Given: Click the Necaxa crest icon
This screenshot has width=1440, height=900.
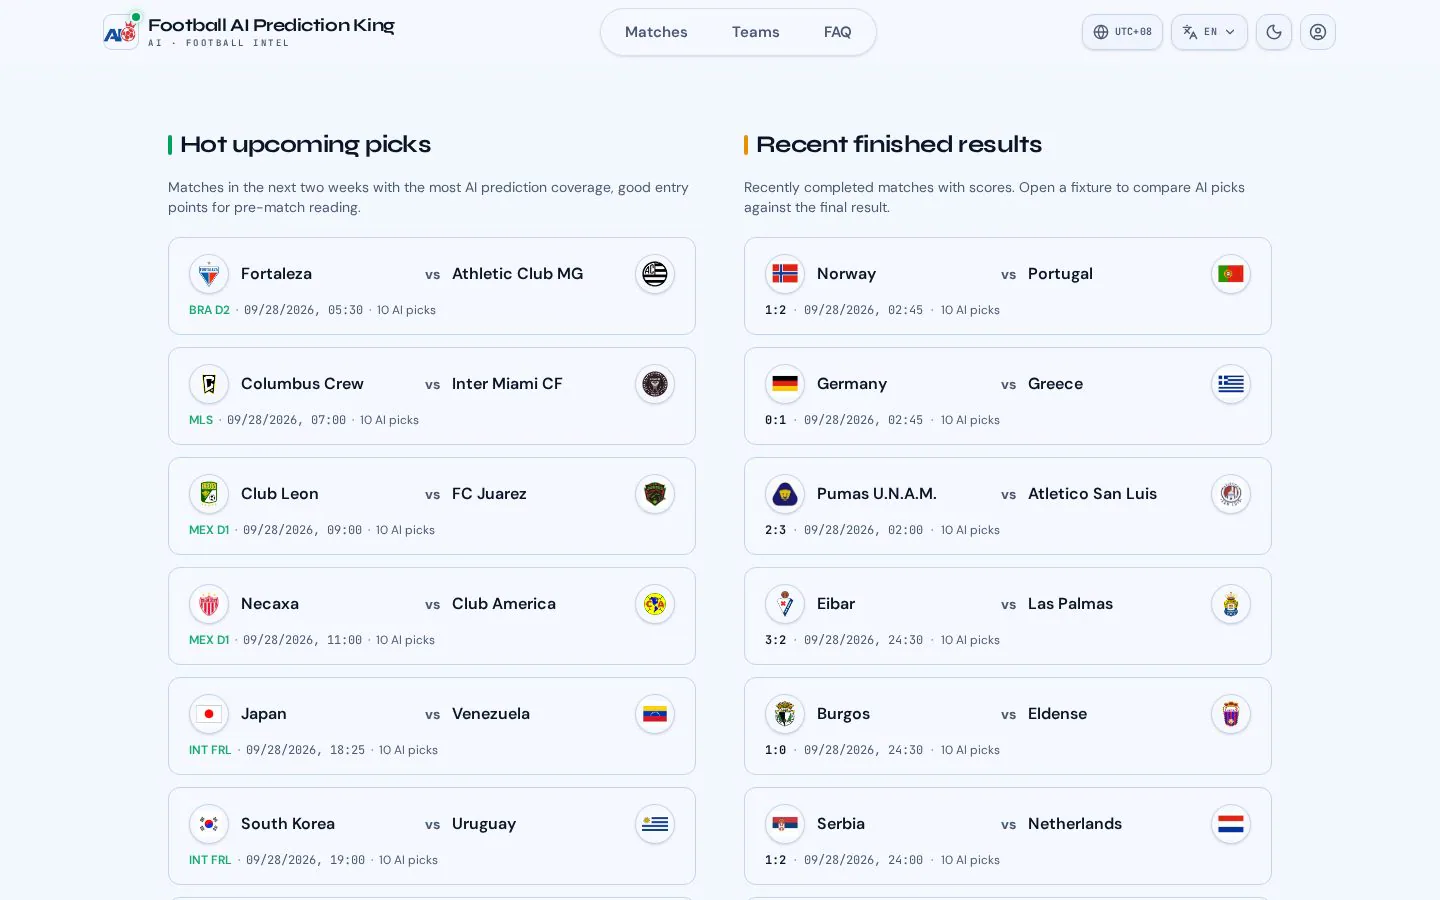Looking at the screenshot, I should point(209,604).
